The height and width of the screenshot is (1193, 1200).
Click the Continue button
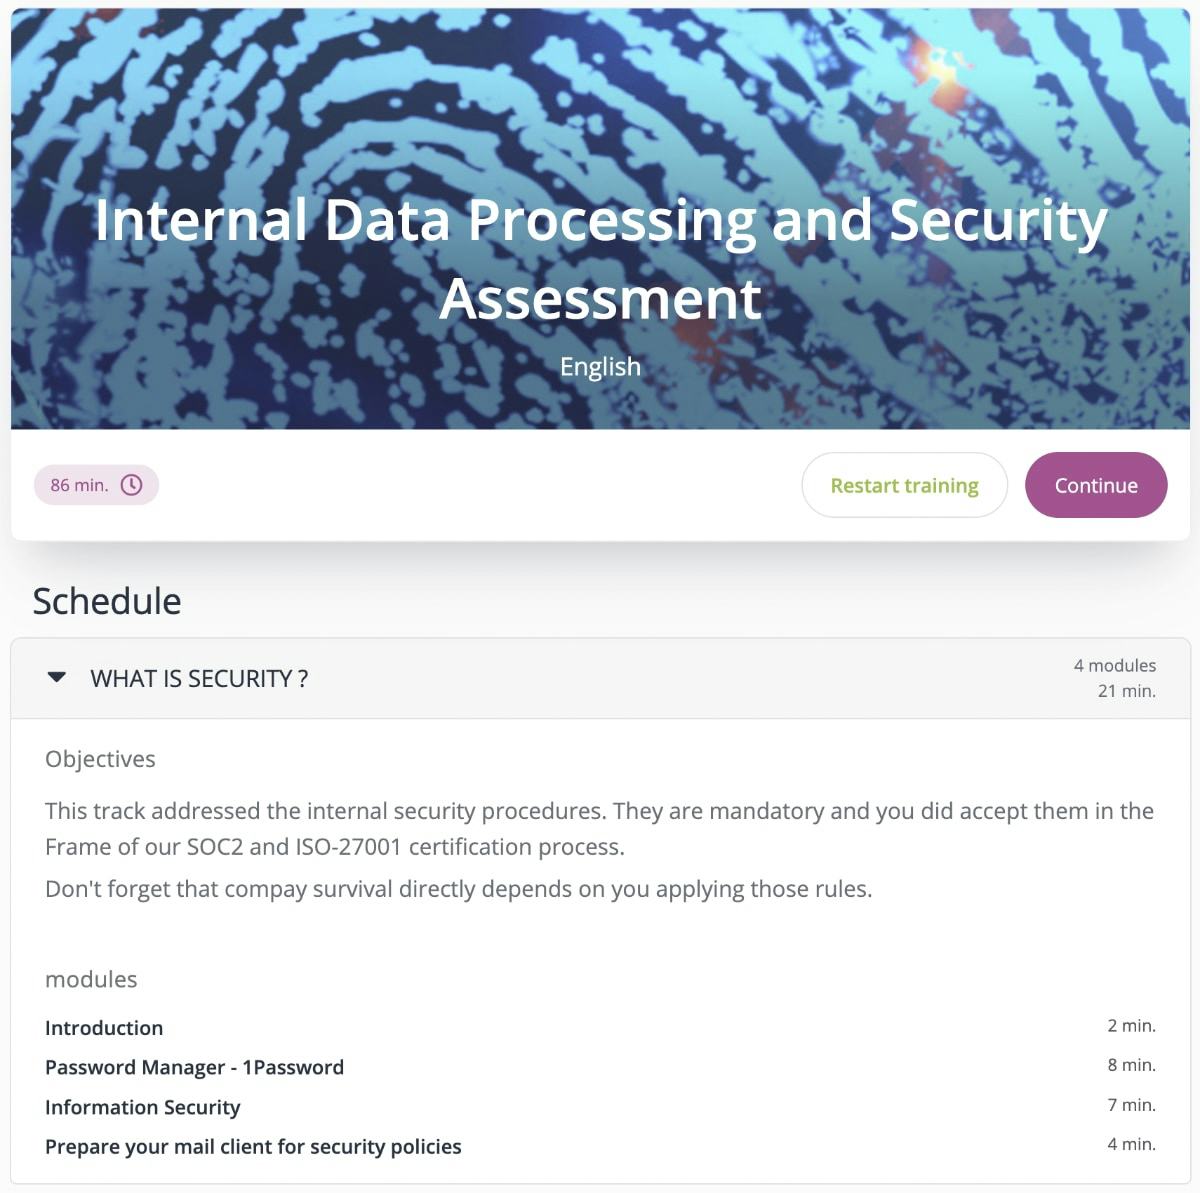point(1096,485)
